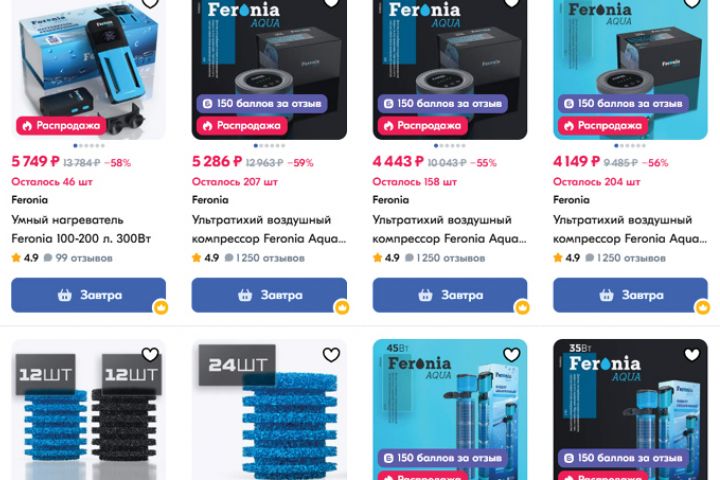Open the turquoise Feronia Aqua compressor image

[x=630, y=69]
